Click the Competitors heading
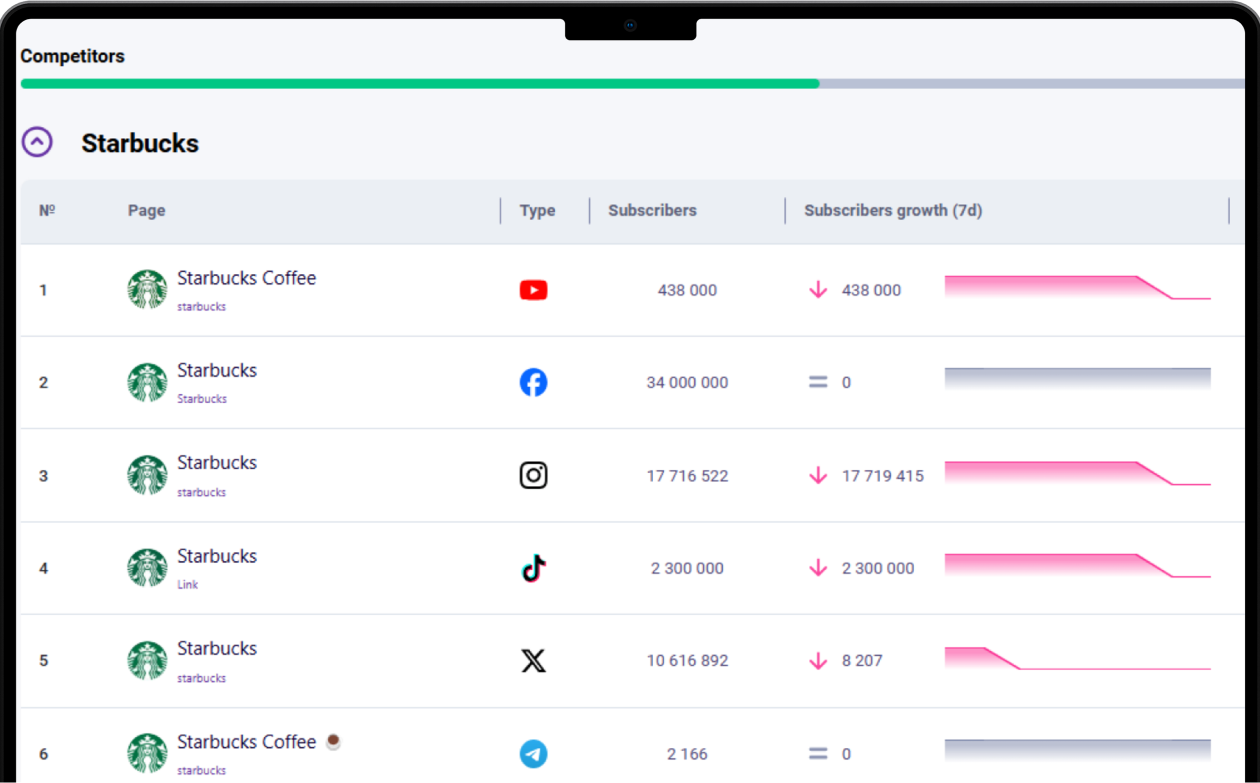The width and height of the screenshot is (1260, 783). pos(72,56)
